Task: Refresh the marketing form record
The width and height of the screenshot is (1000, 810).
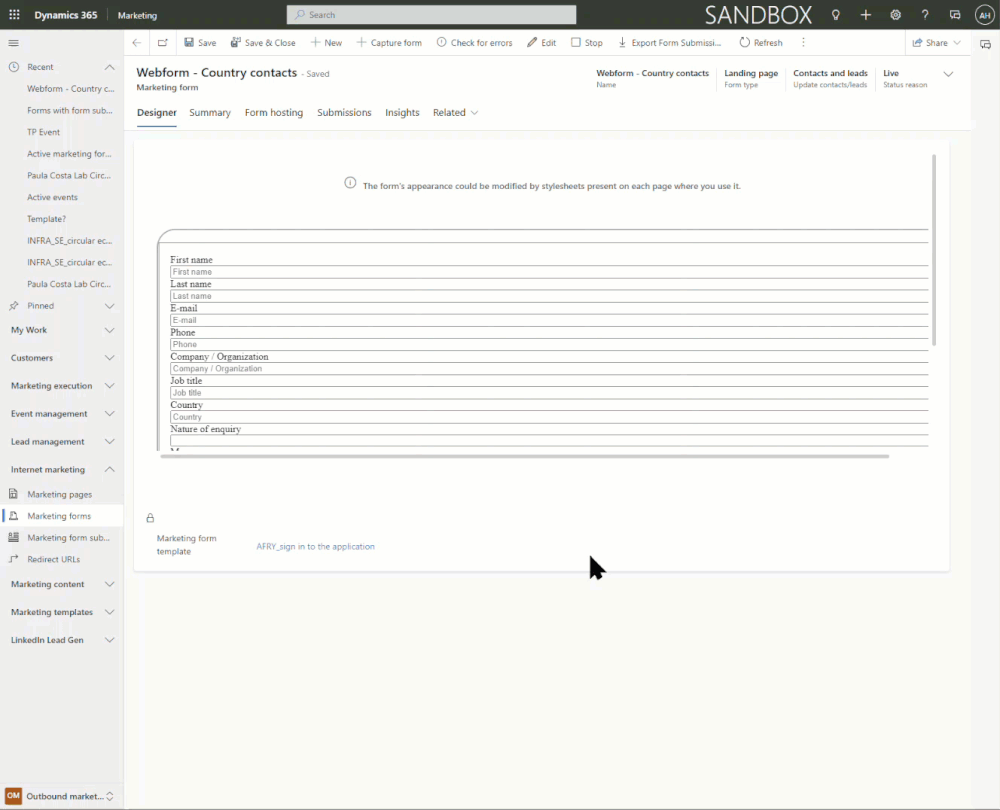Action: pyautogui.click(x=761, y=42)
